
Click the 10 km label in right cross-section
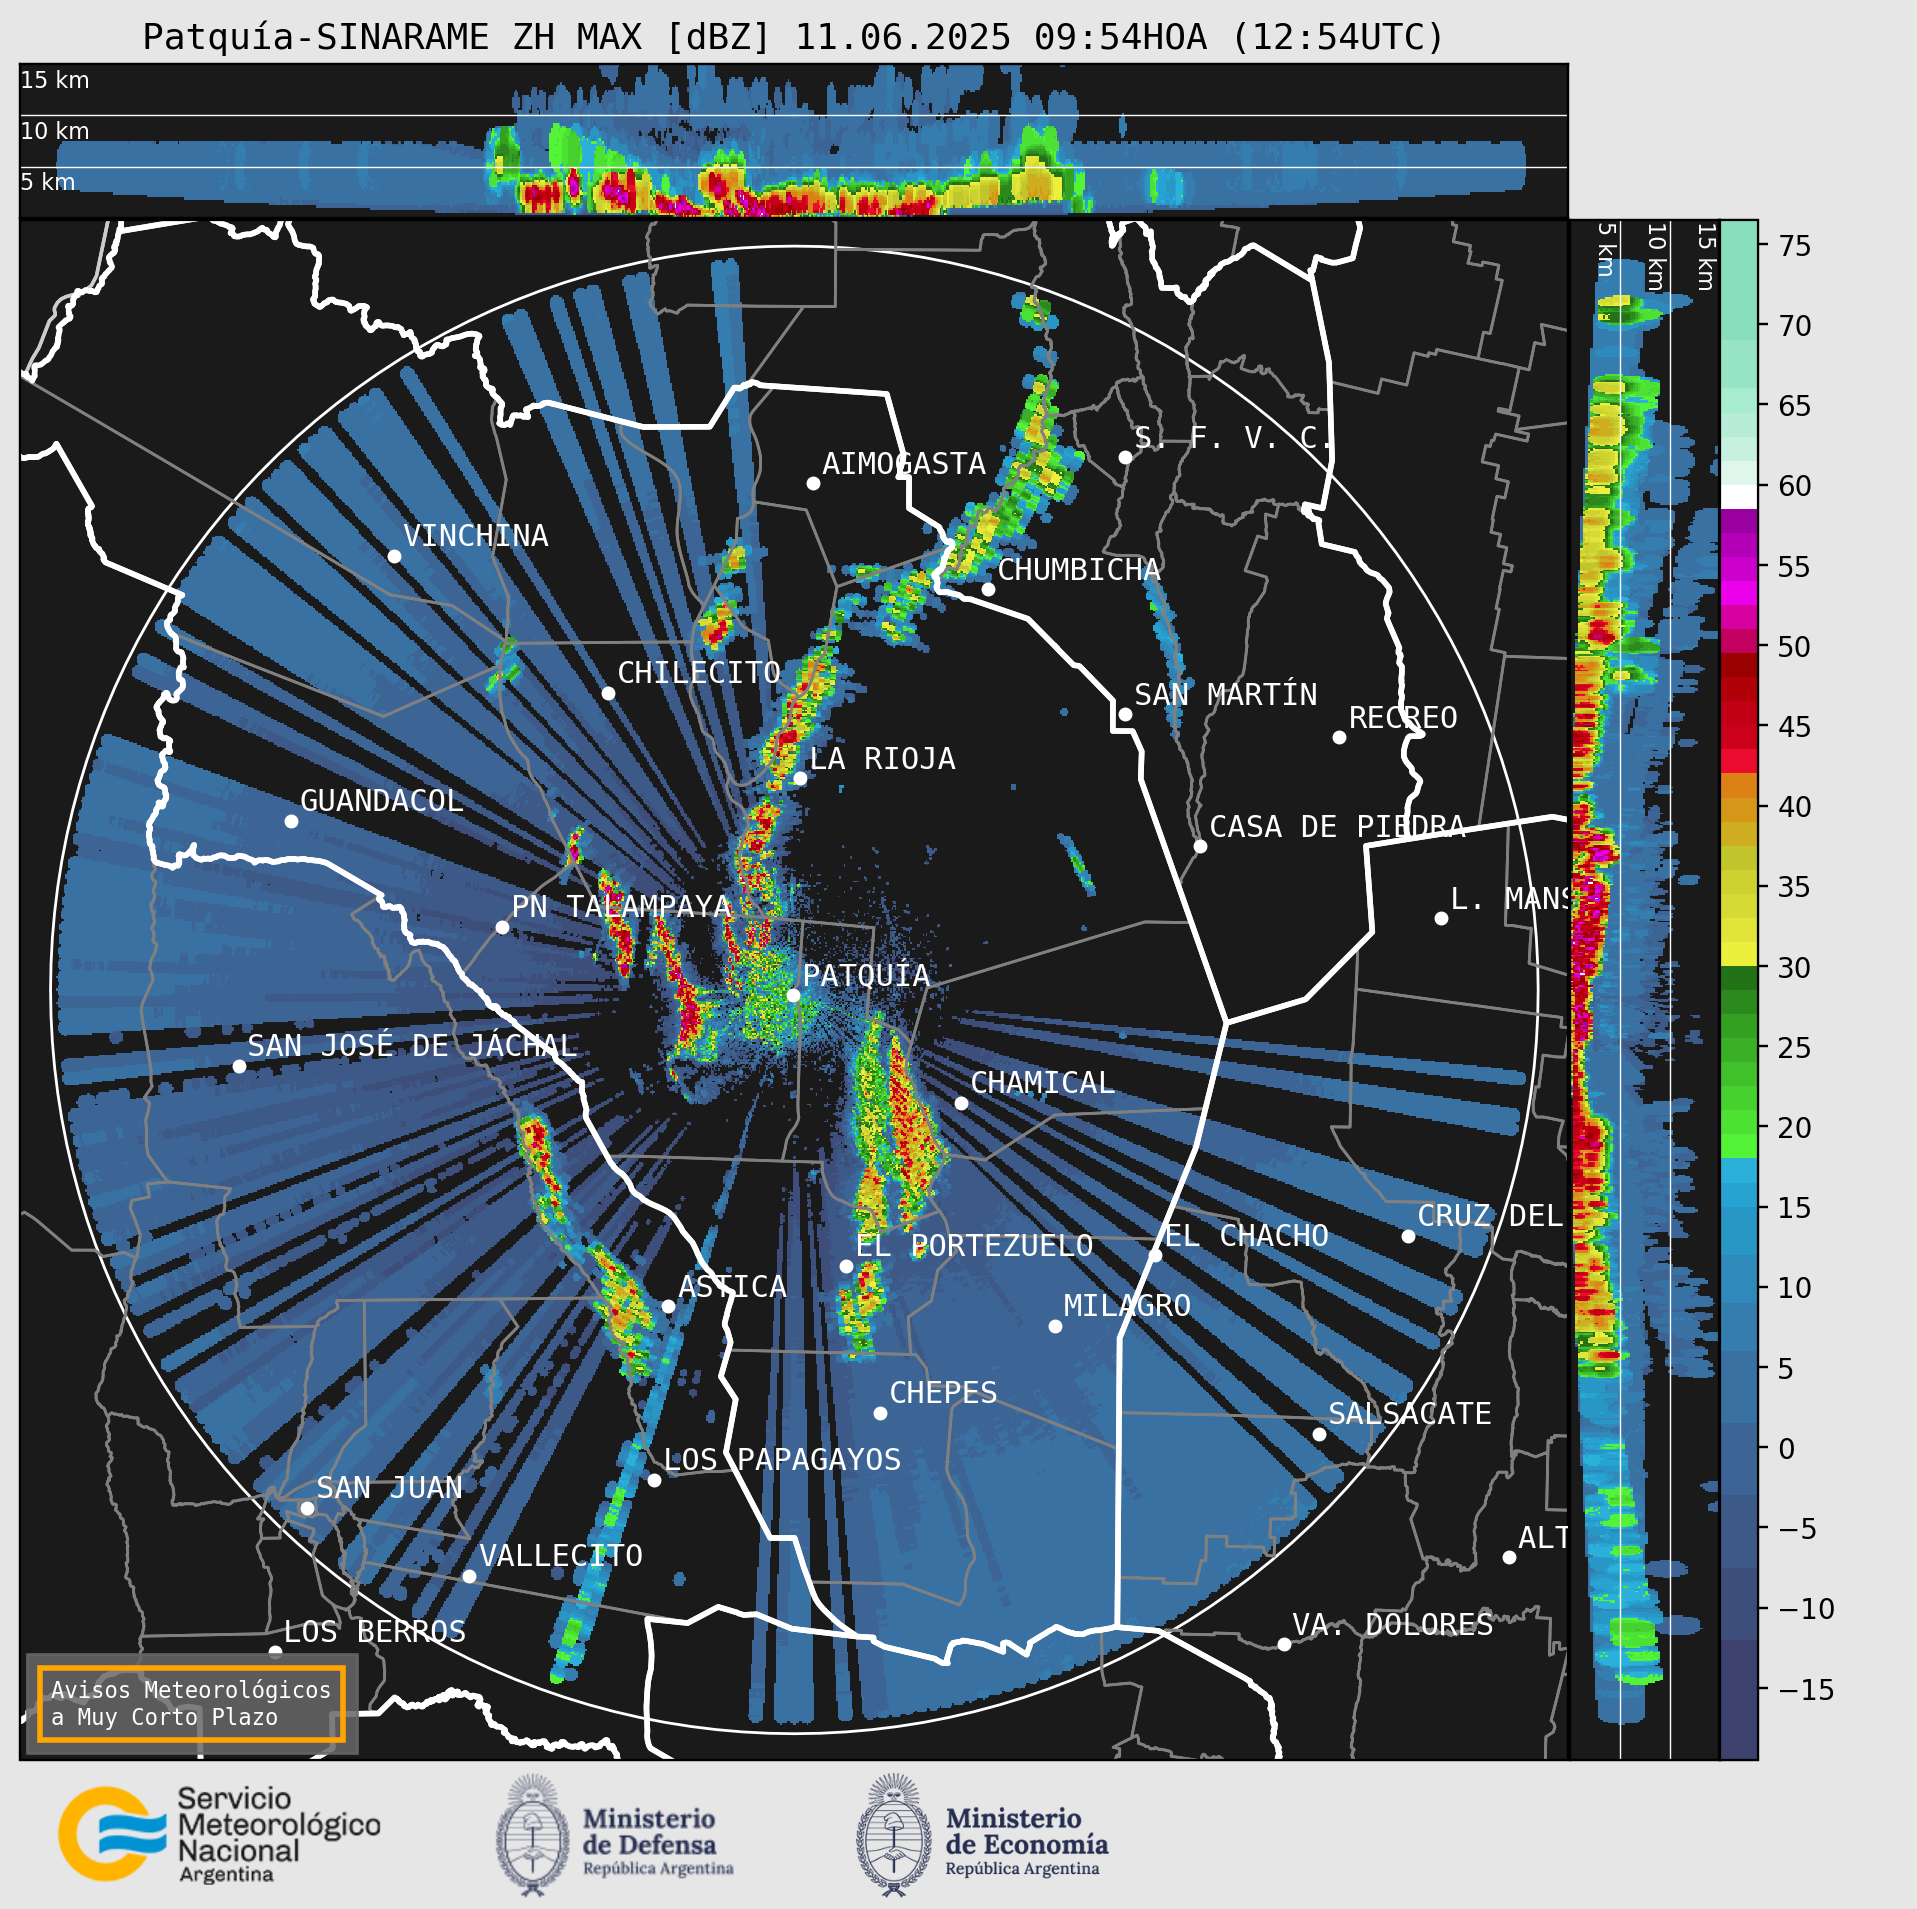(x=1656, y=257)
